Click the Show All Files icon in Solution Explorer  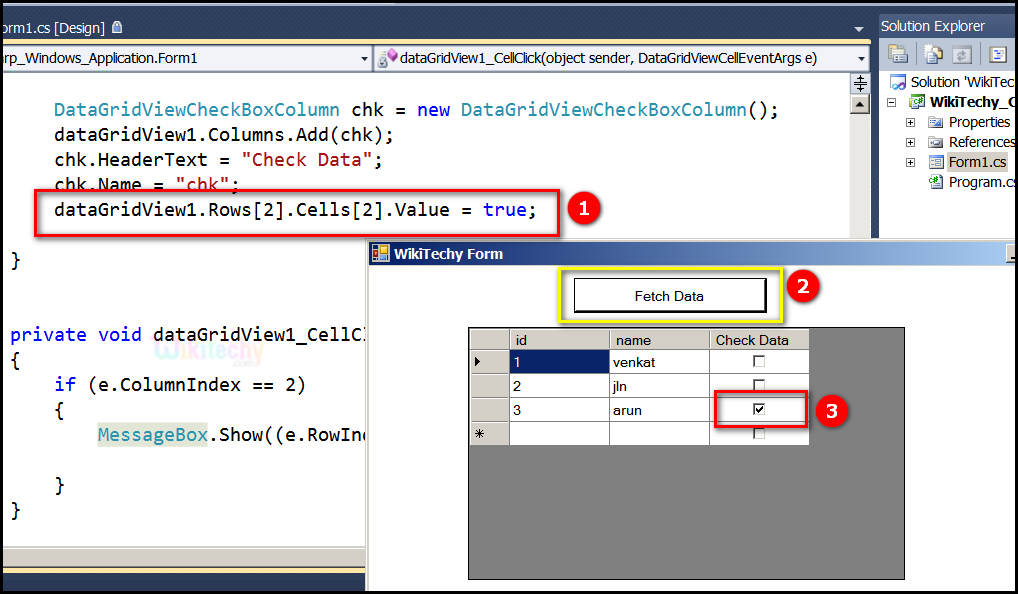pyautogui.click(x=931, y=54)
